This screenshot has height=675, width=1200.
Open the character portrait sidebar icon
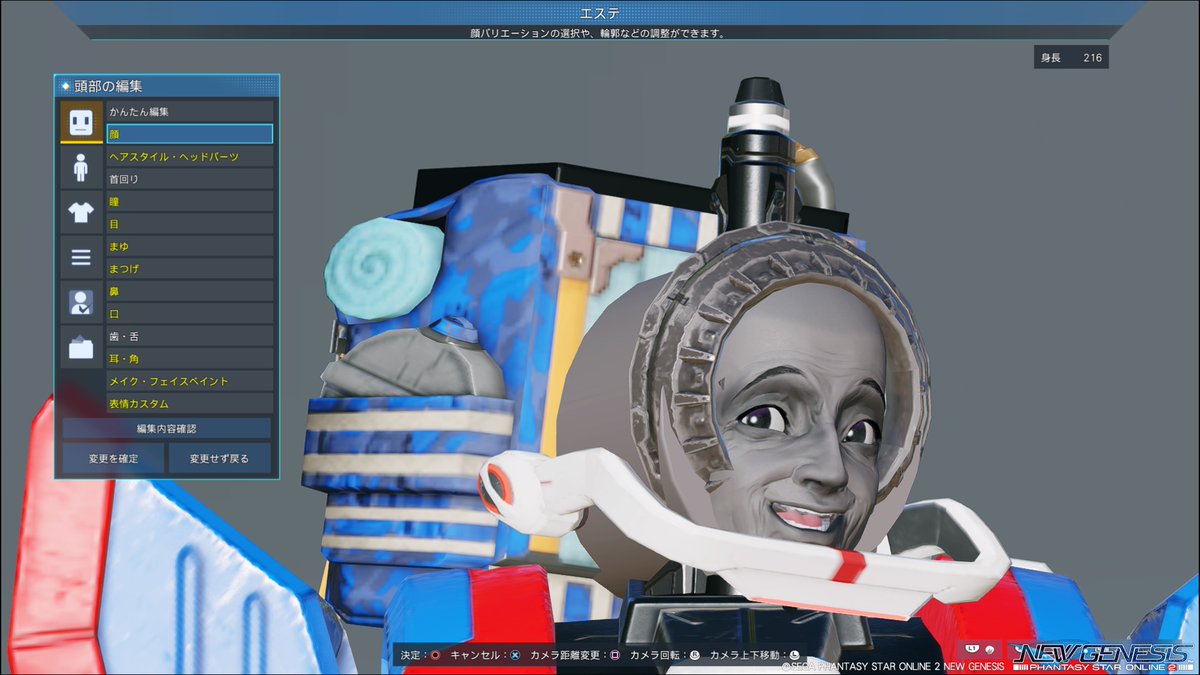pos(81,302)
